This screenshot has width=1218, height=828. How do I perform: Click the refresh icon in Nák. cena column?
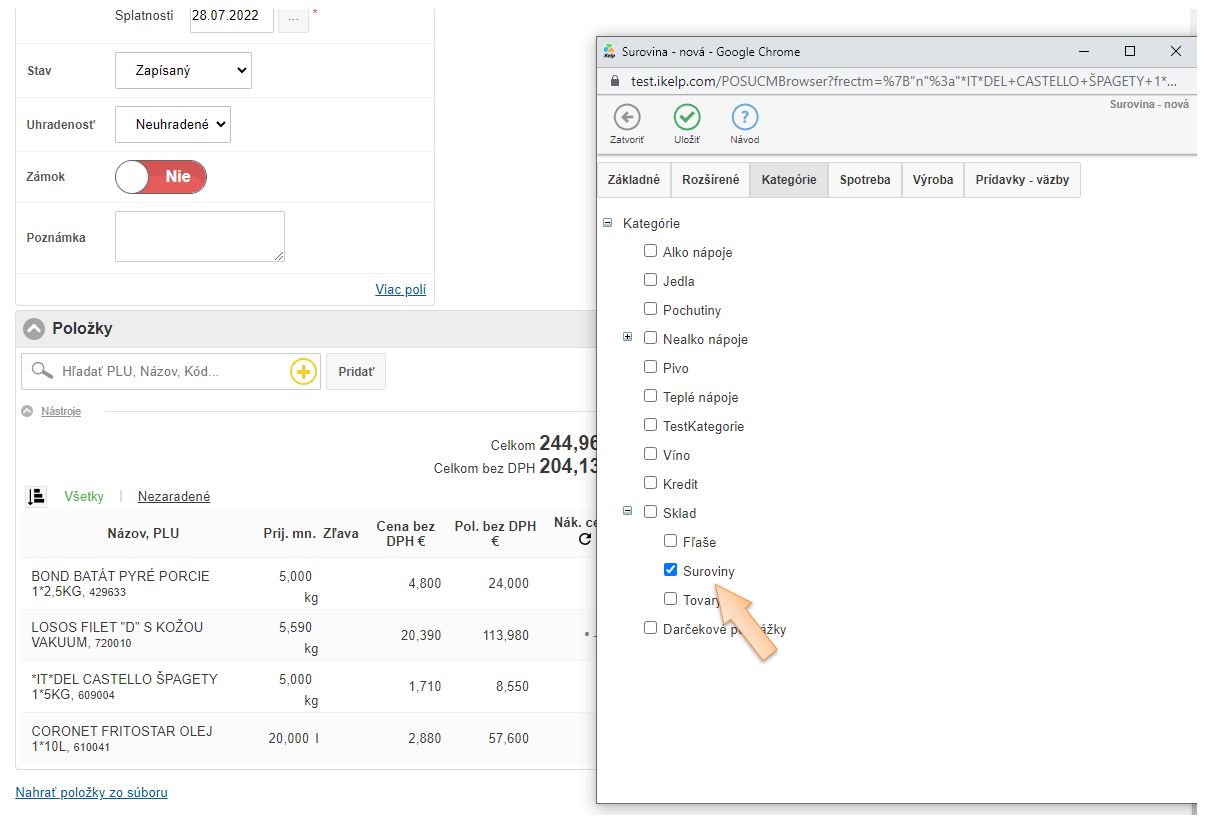coord(584,540)
